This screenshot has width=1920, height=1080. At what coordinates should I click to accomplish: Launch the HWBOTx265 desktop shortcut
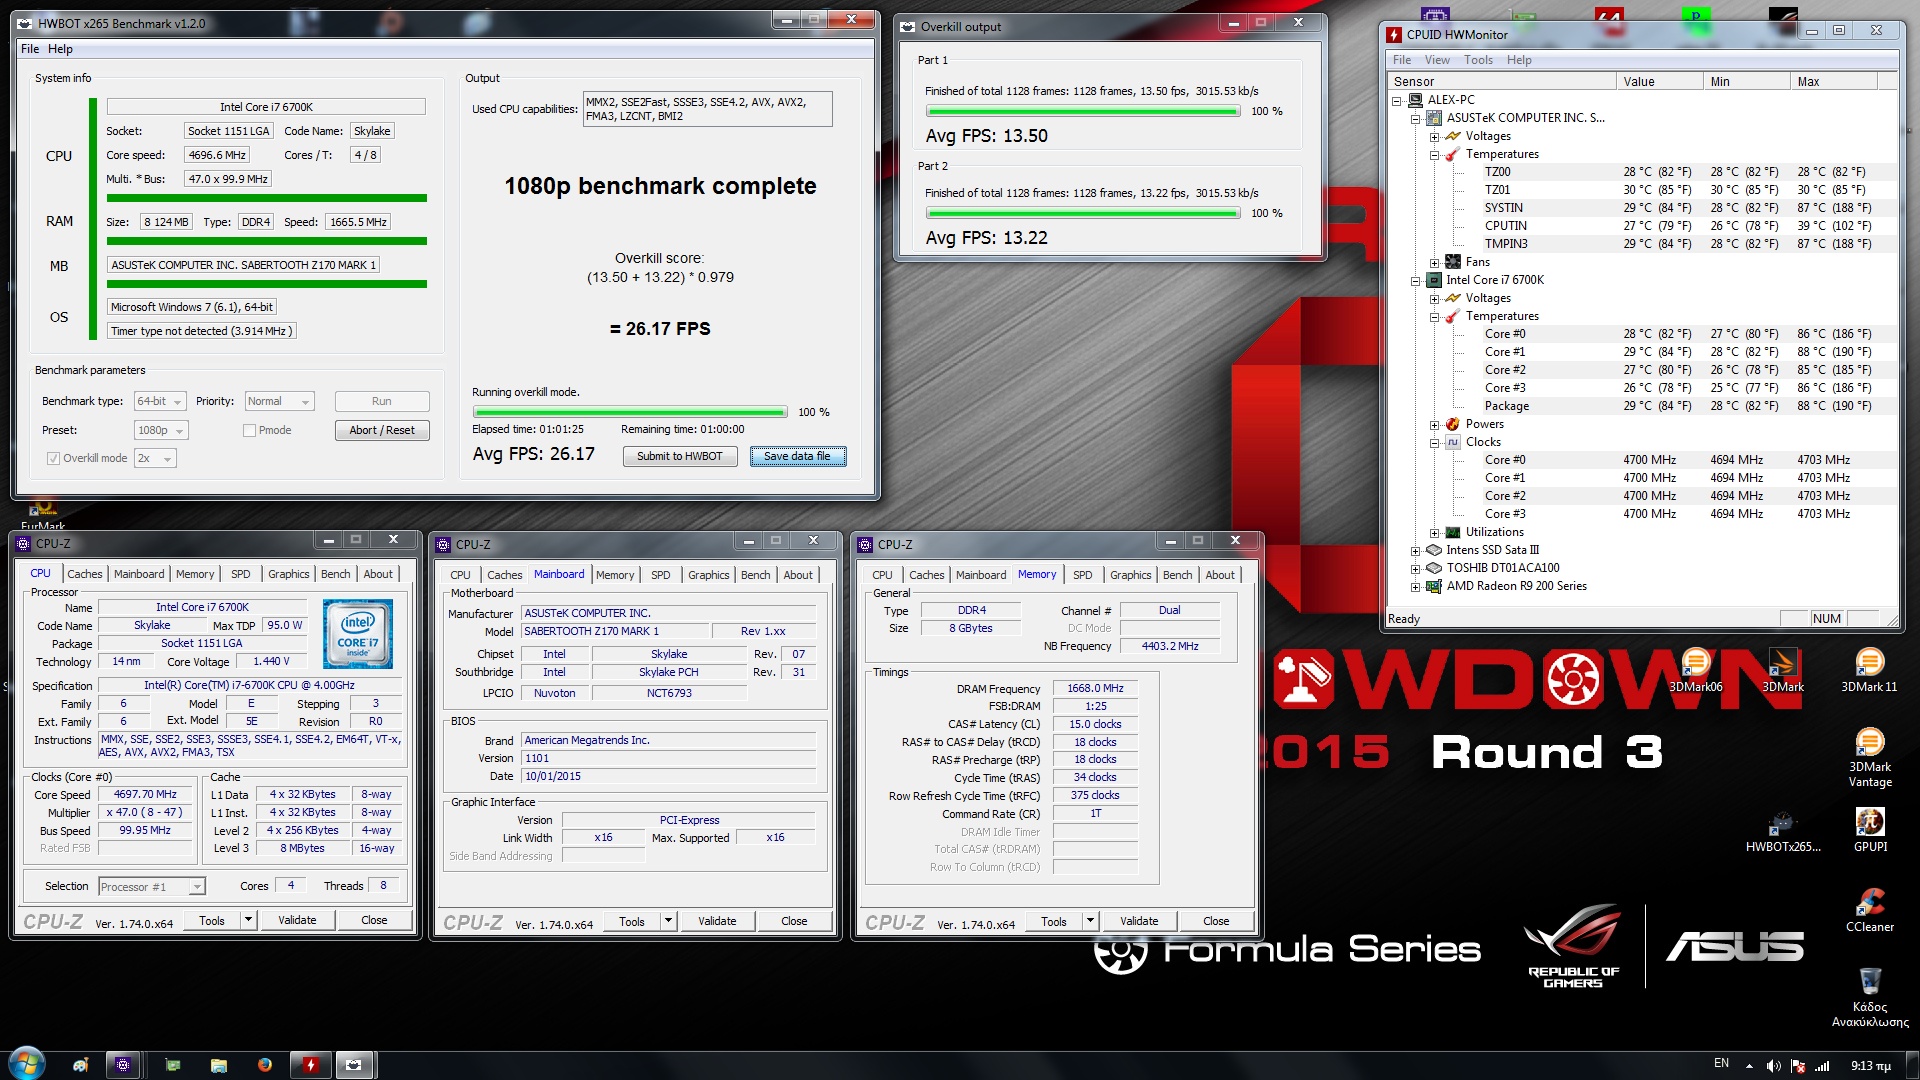1782,831
